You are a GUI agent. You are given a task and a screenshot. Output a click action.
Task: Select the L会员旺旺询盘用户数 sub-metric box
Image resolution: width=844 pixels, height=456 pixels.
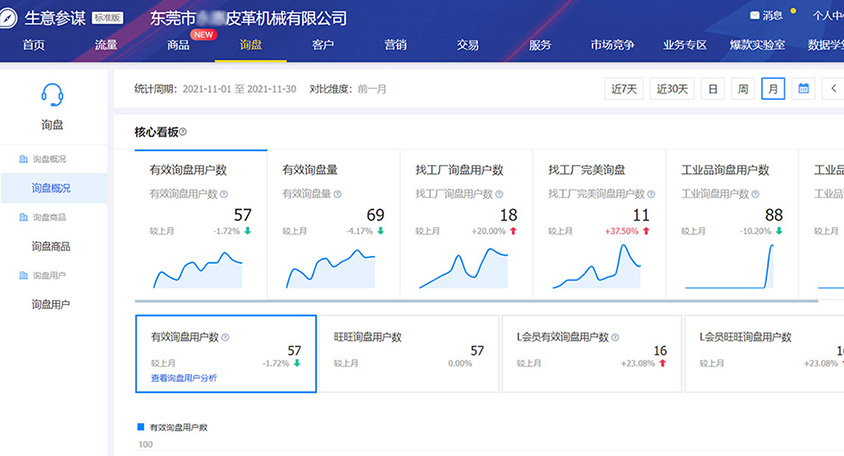click(764, 354)
